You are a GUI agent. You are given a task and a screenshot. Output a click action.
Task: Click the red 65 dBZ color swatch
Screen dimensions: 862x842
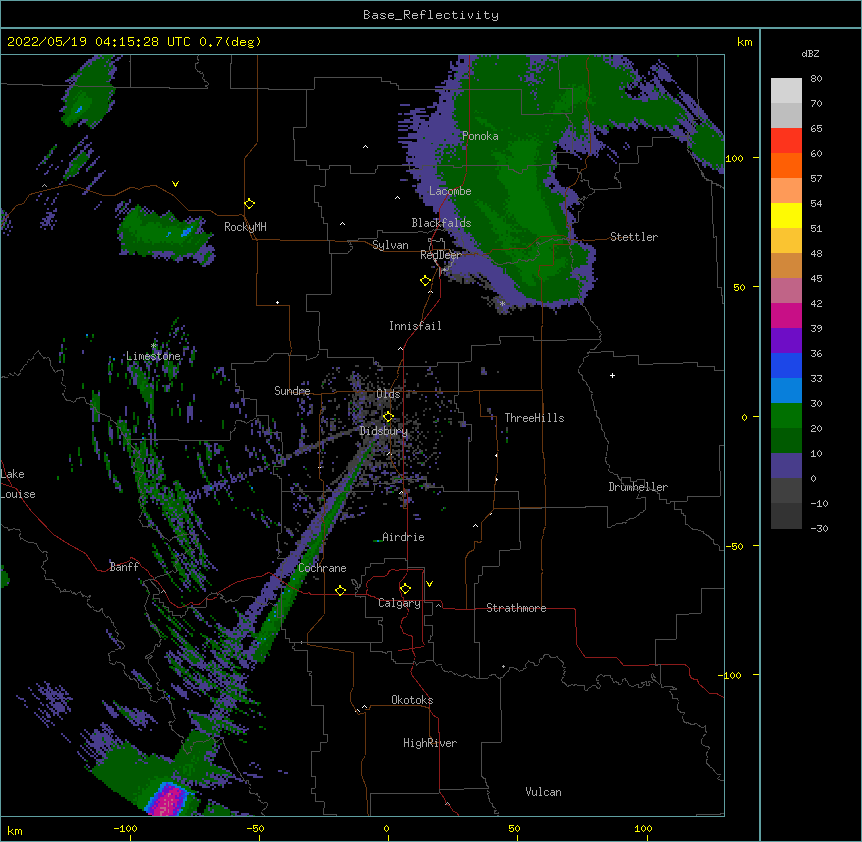coord(786,140)
